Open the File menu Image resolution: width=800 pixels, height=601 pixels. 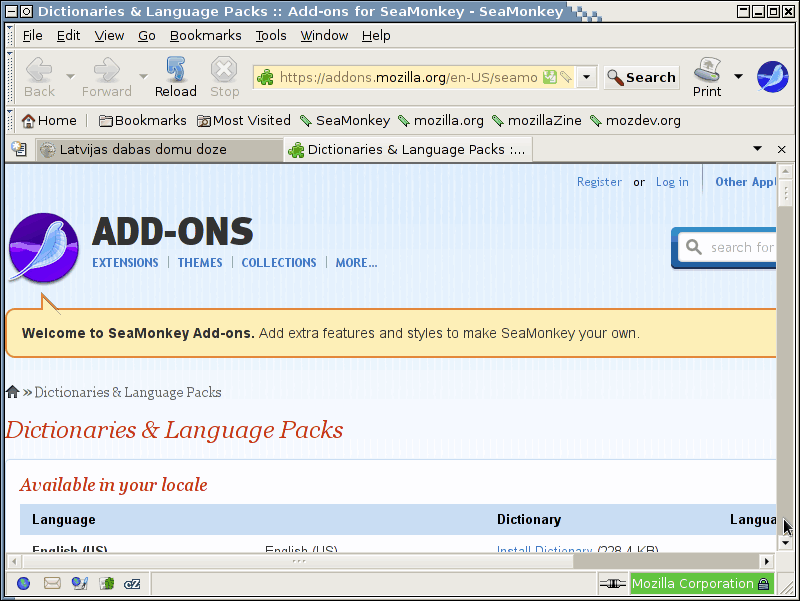[32, 36]
